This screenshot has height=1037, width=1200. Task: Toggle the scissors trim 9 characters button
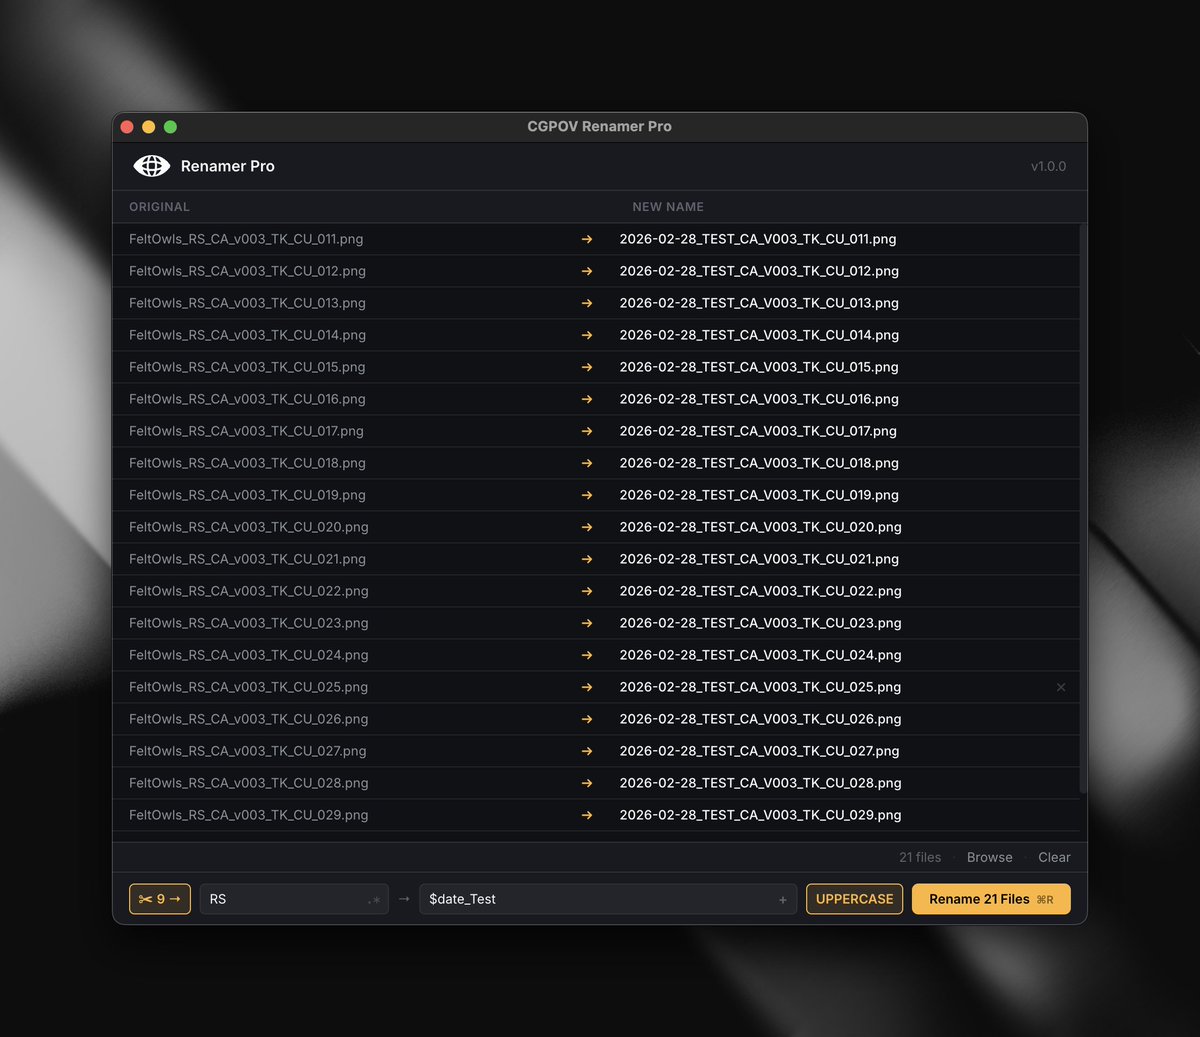coord(160,899)
